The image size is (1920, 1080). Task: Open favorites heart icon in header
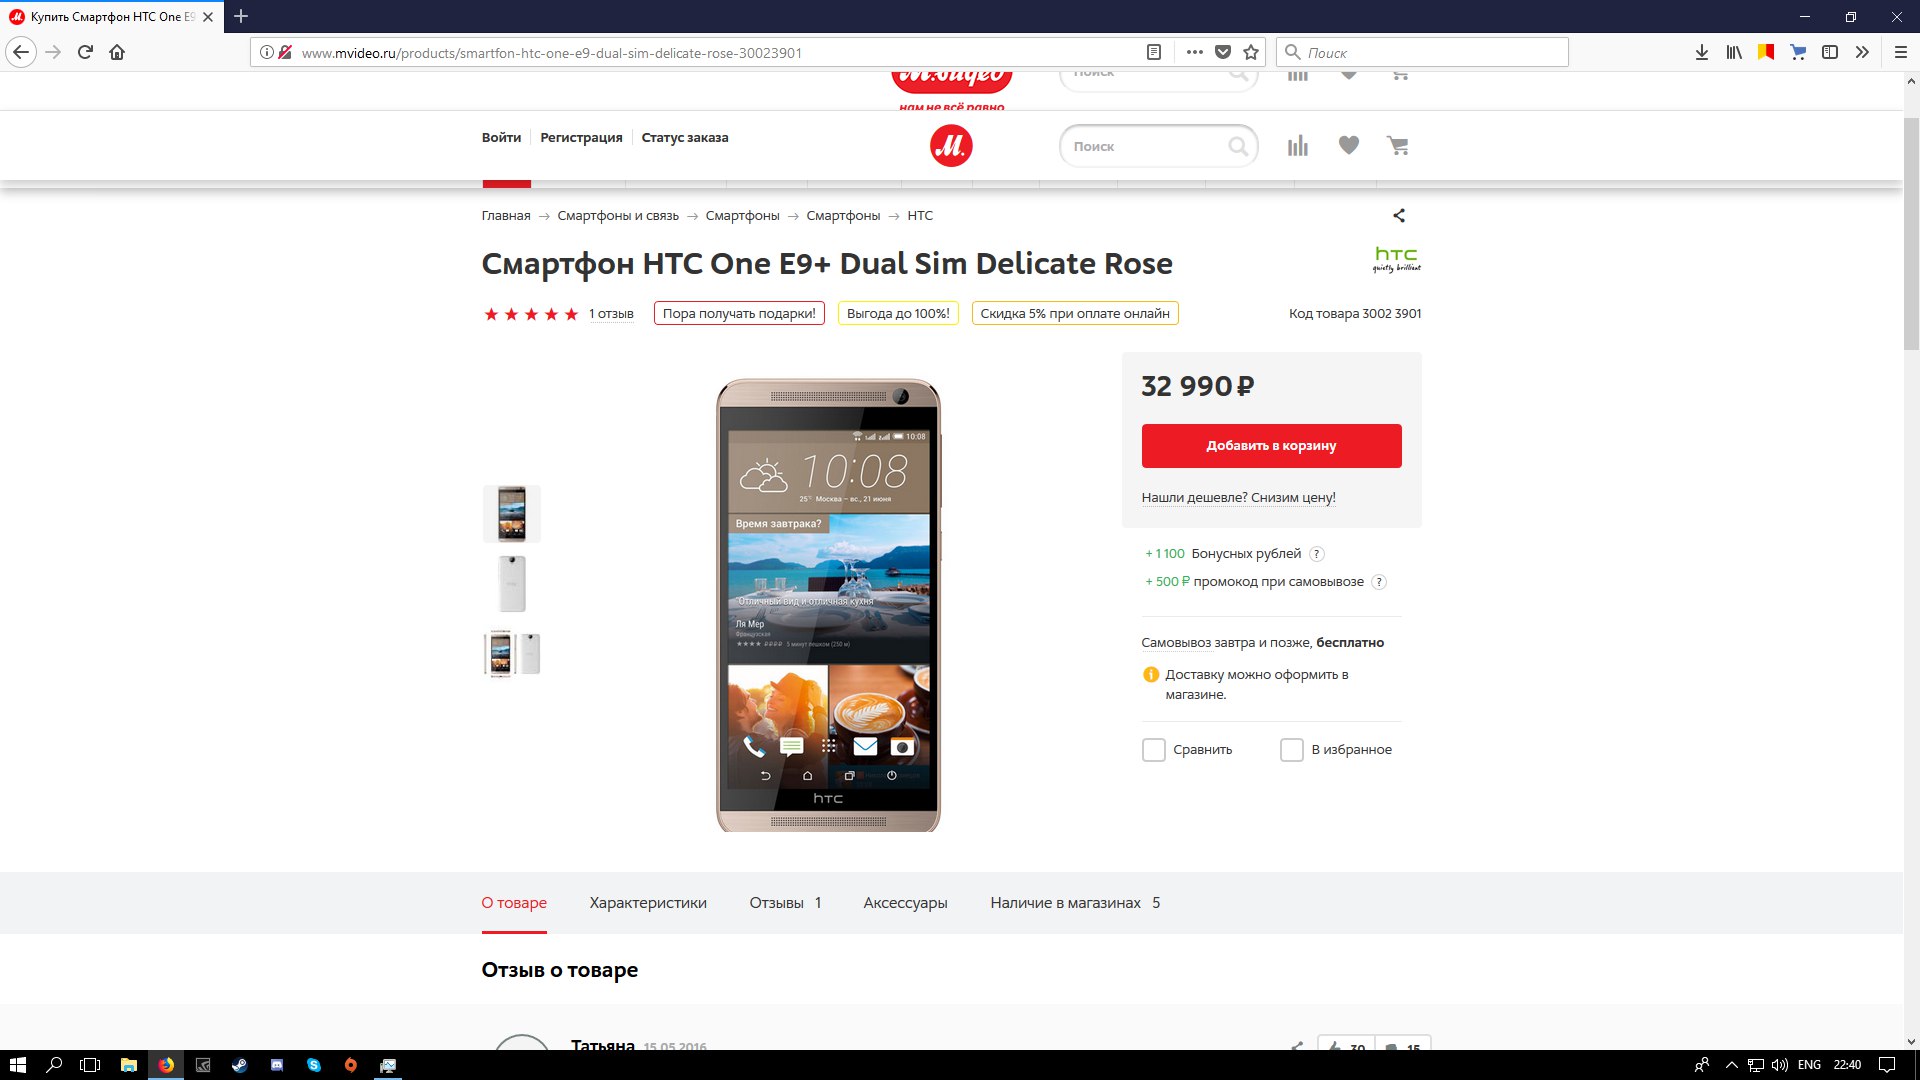1349,146
